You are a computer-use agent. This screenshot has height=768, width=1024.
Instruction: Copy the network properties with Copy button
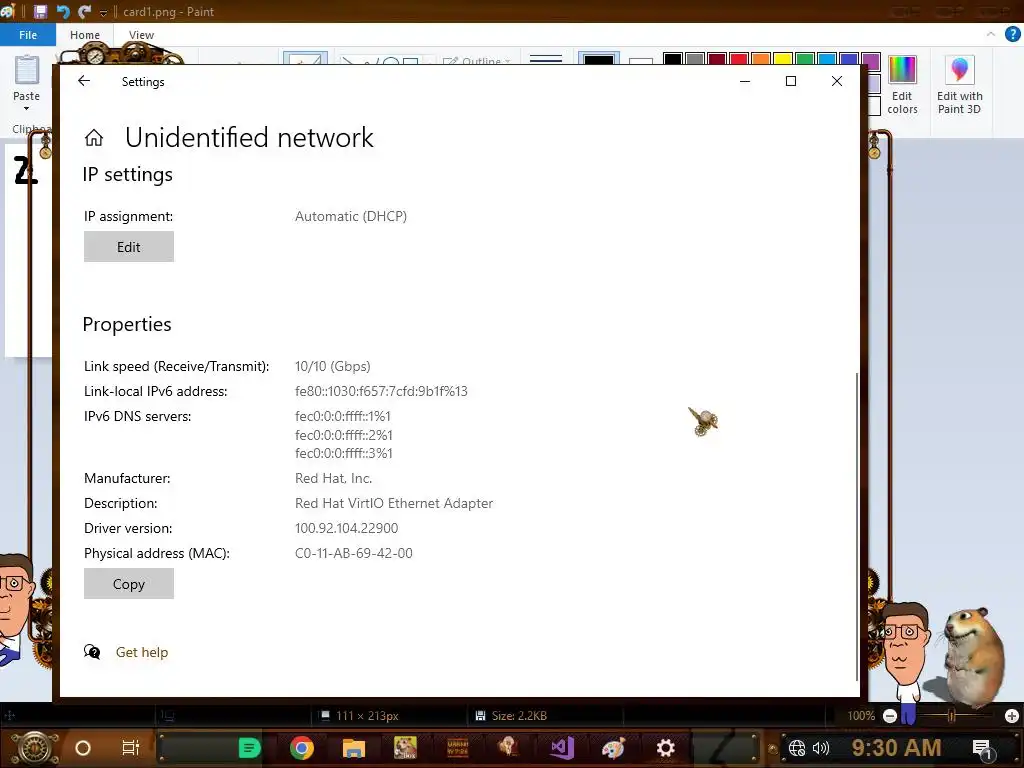129,584
